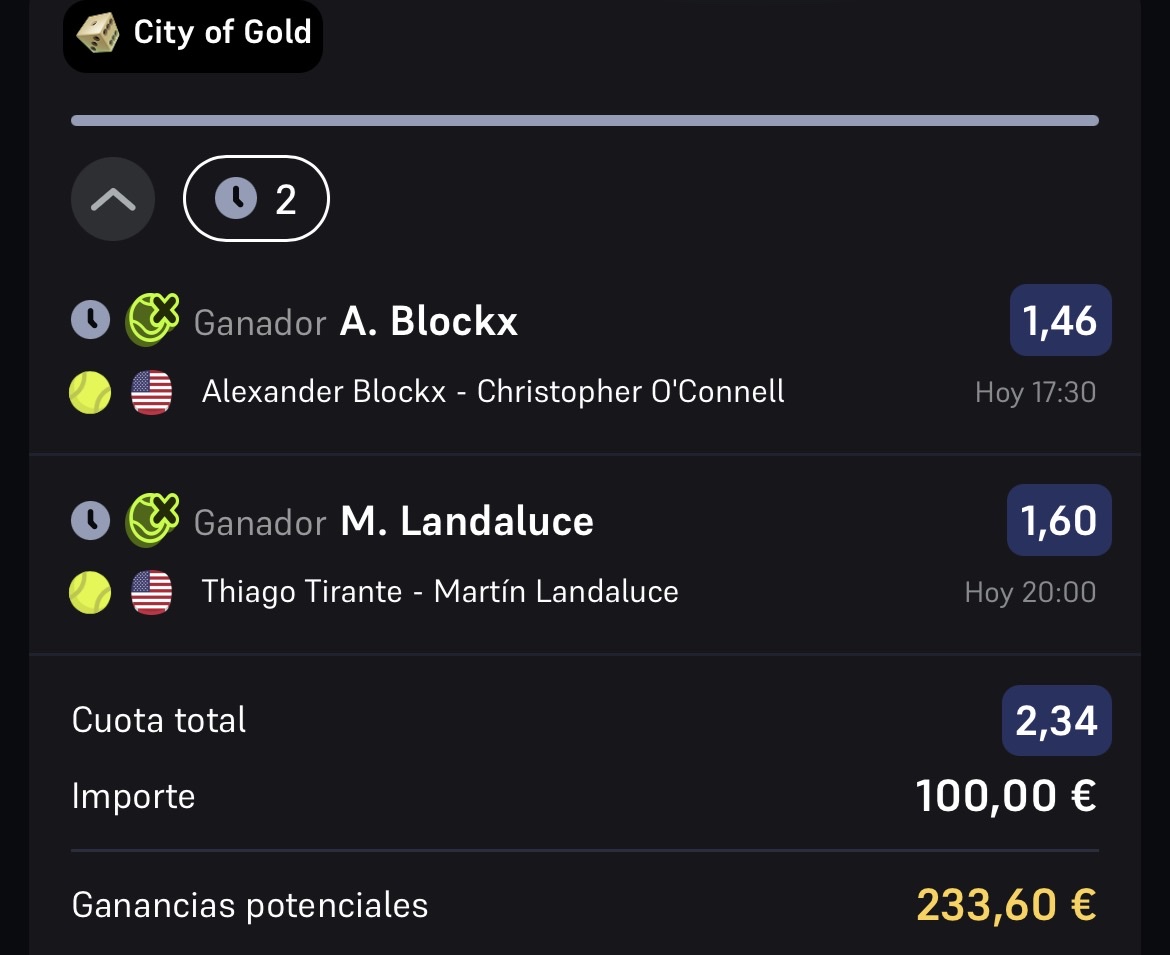Tap the 1,46 odds badge

tap(1060, 320)
